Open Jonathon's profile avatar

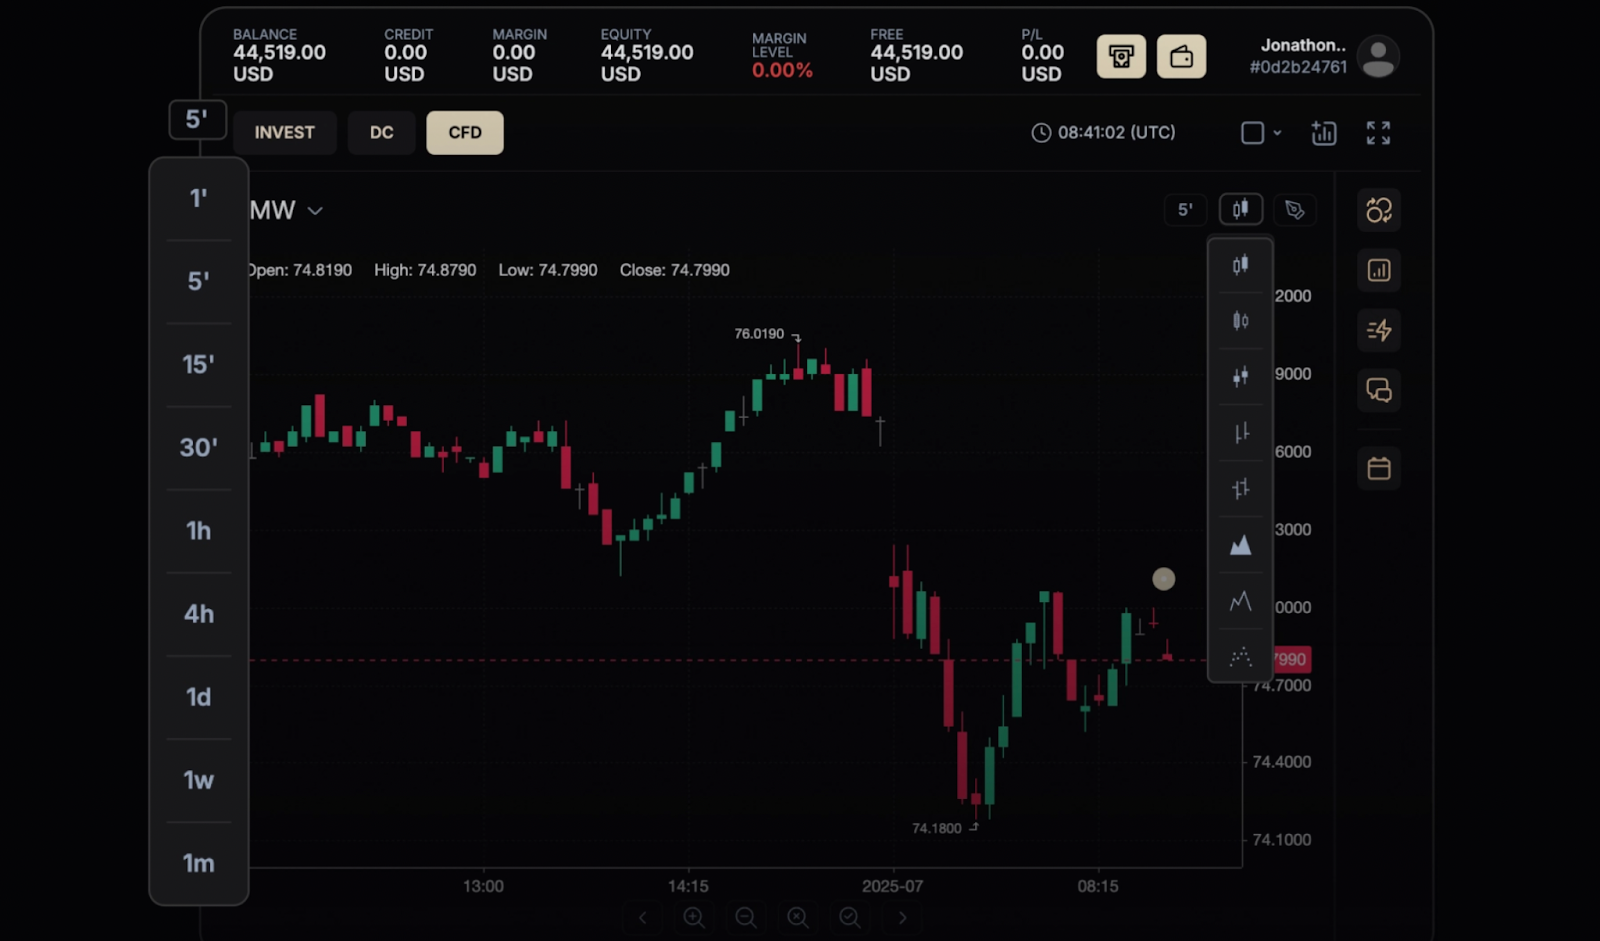pyautogui.click(x=1378, y=57)
